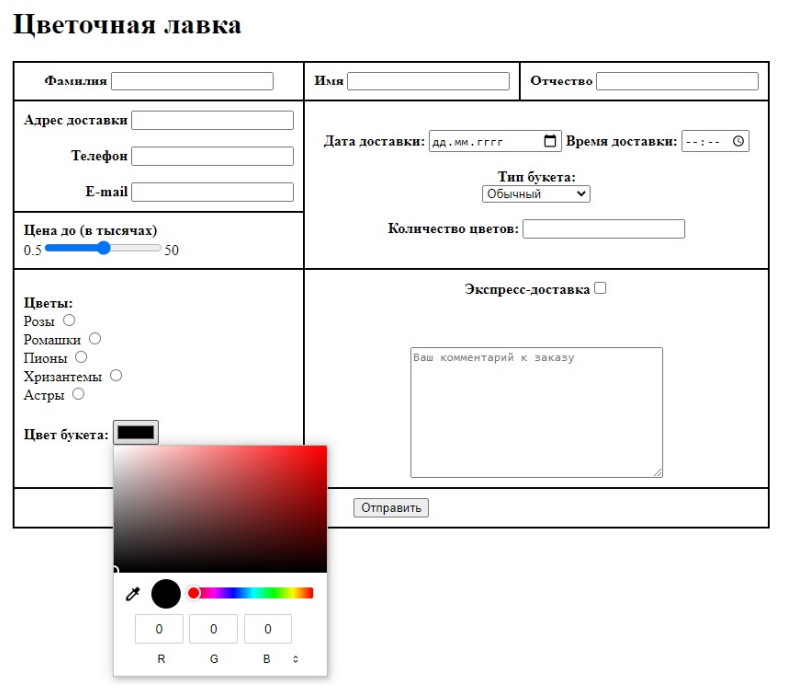The height and width of the screenshot is (689, 787).
Task: Click the Количество цветов input field
Action: (604, 229)
